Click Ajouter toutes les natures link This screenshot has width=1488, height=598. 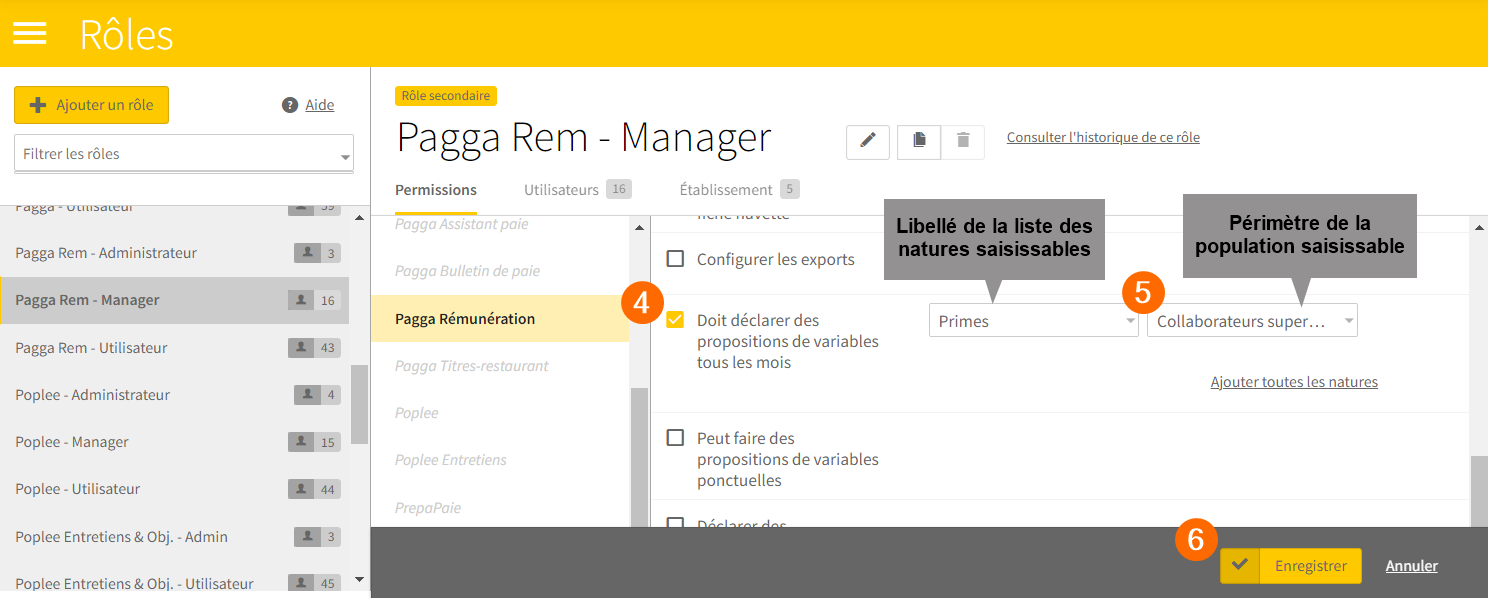pyautogui.click(x=1294, y=382)
